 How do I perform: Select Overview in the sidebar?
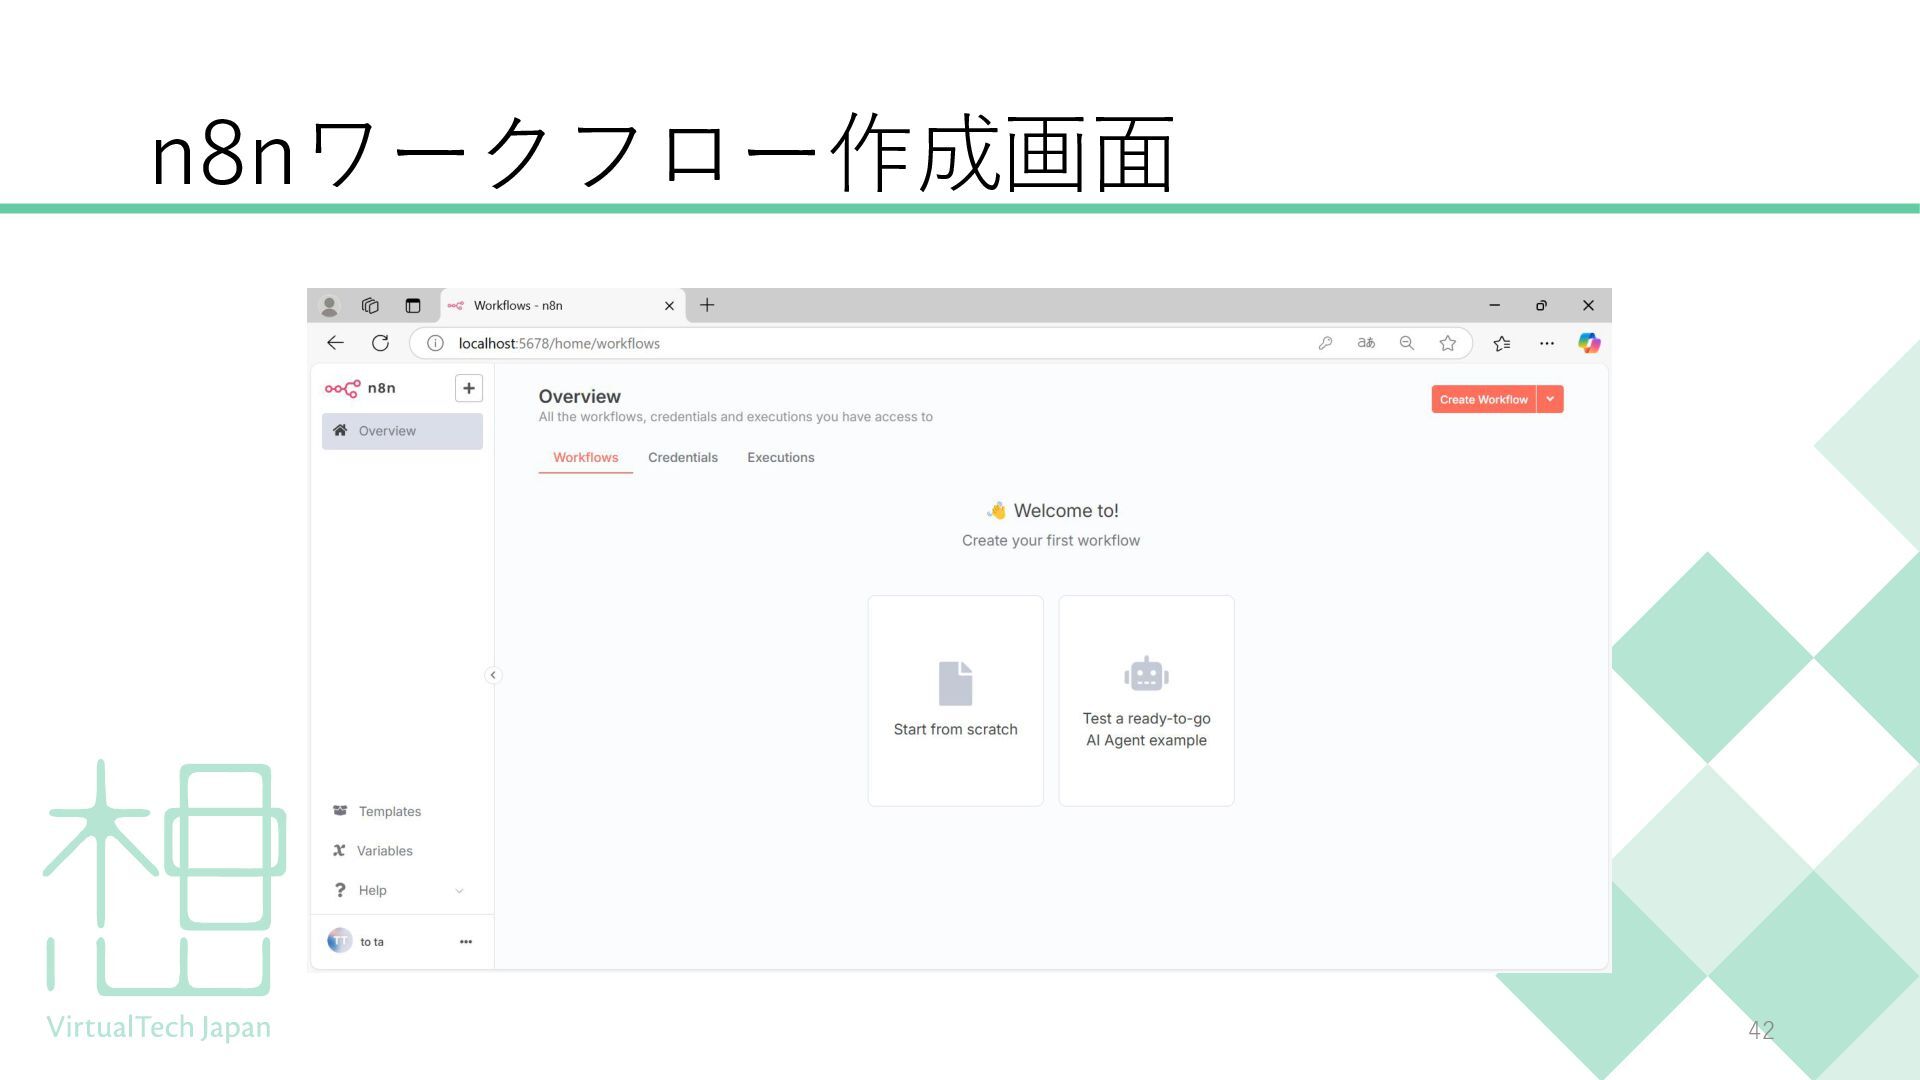[402, 431]
